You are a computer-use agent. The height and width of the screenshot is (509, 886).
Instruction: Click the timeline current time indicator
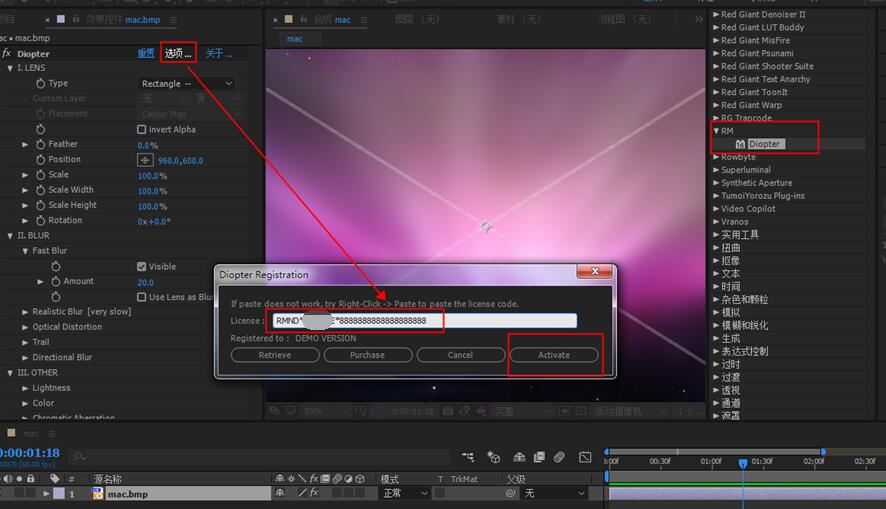[742, 463]
